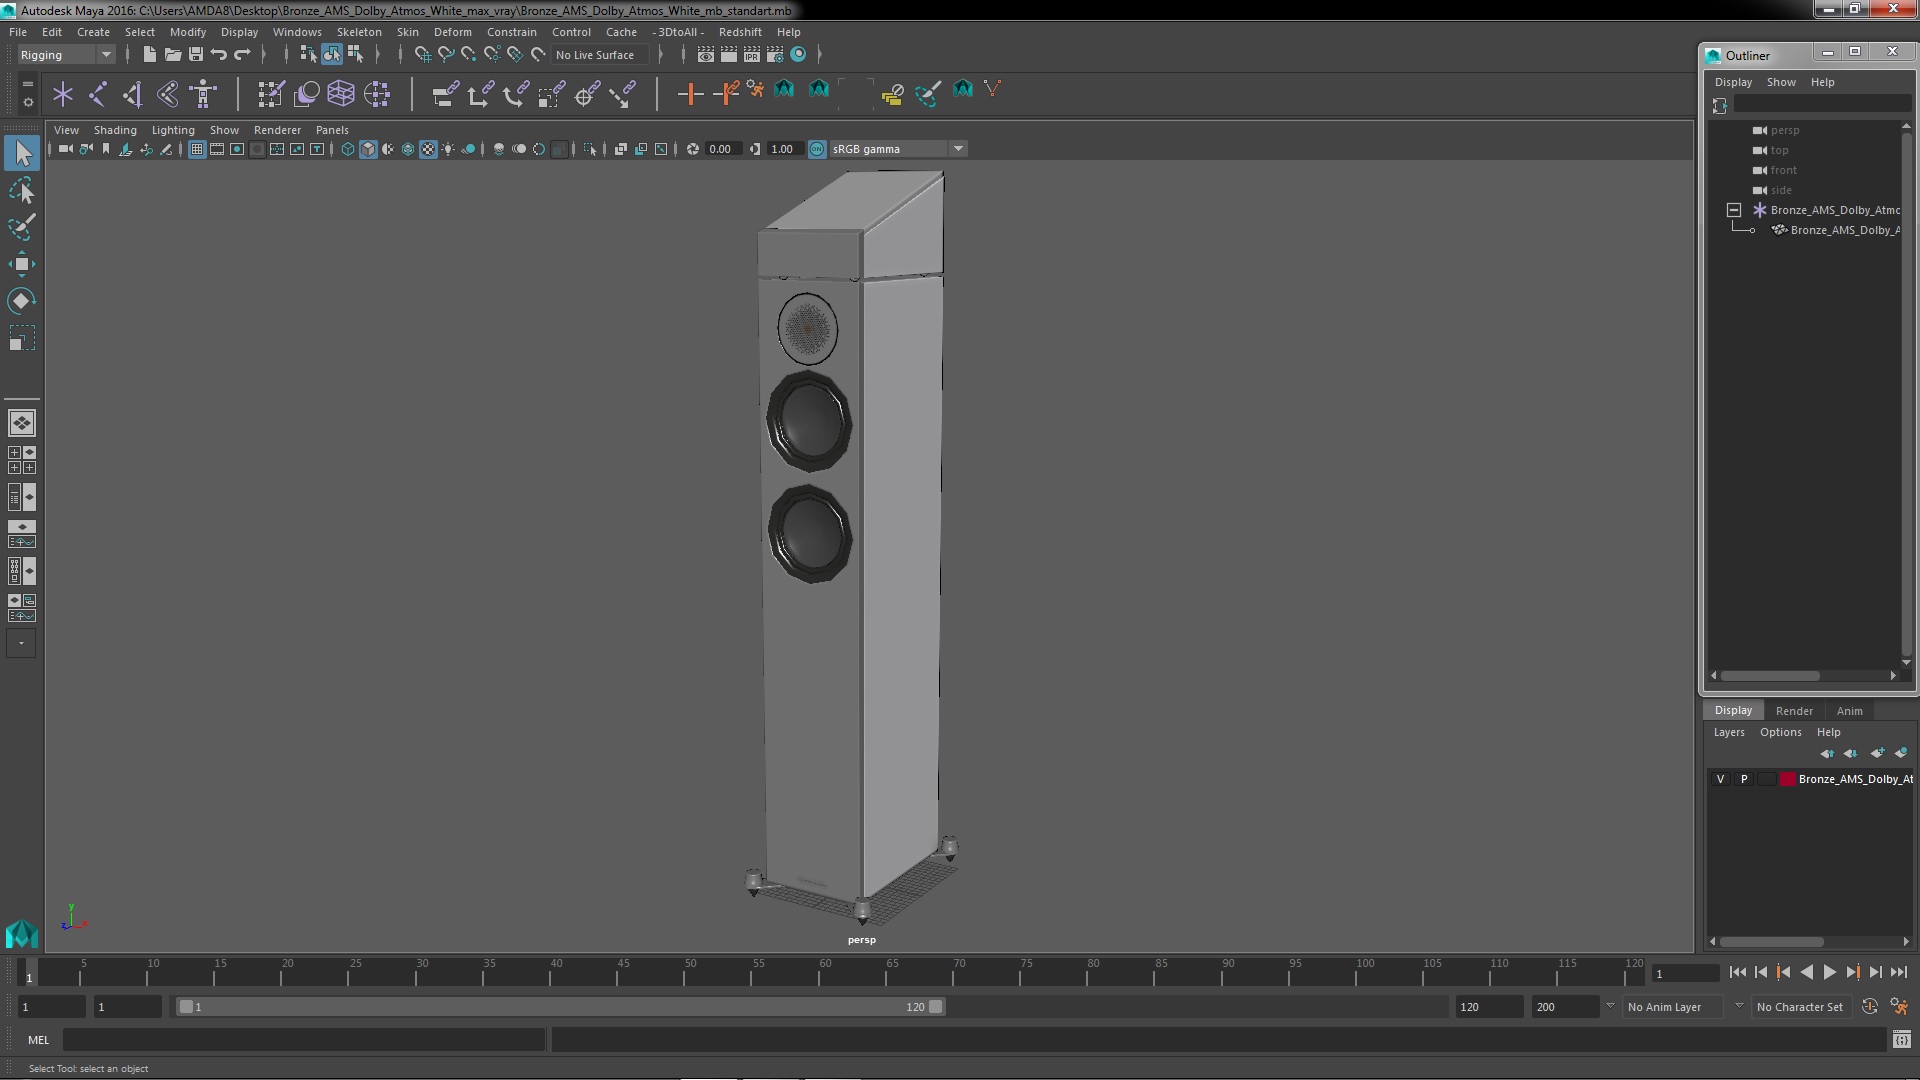Viewport: 1920px width, 1080px height.
Task: Click the Undo arrow icon
Action: [219, 55]
